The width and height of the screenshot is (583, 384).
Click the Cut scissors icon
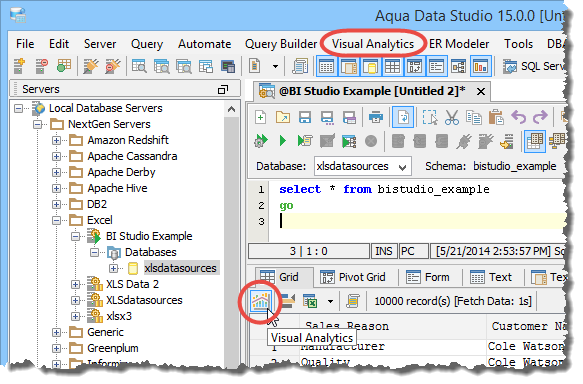tap(452, 117)
